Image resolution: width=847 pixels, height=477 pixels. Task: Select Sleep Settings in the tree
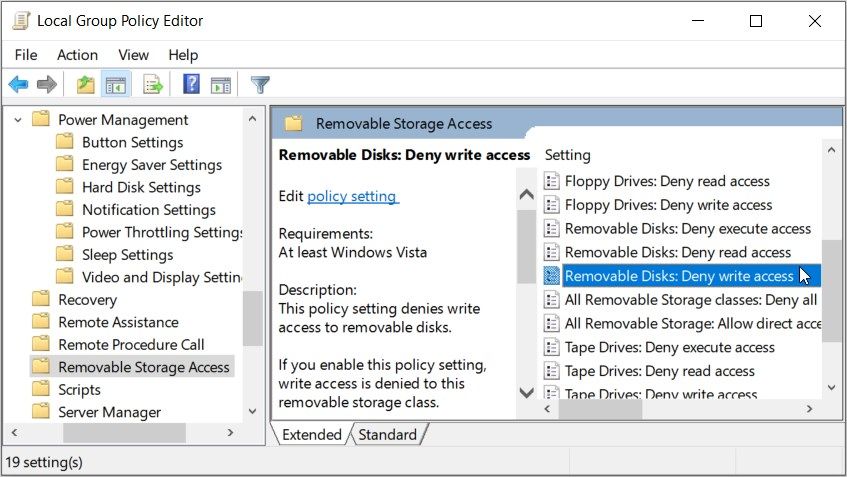point(127,254)
